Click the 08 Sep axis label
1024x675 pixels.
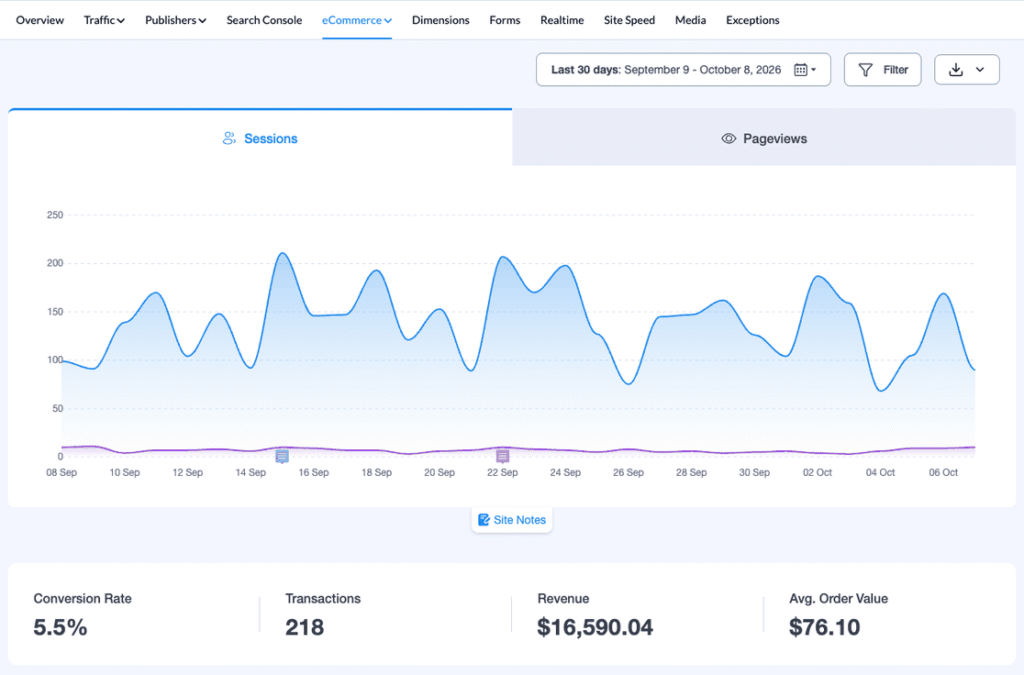click(x=61, y=473)
